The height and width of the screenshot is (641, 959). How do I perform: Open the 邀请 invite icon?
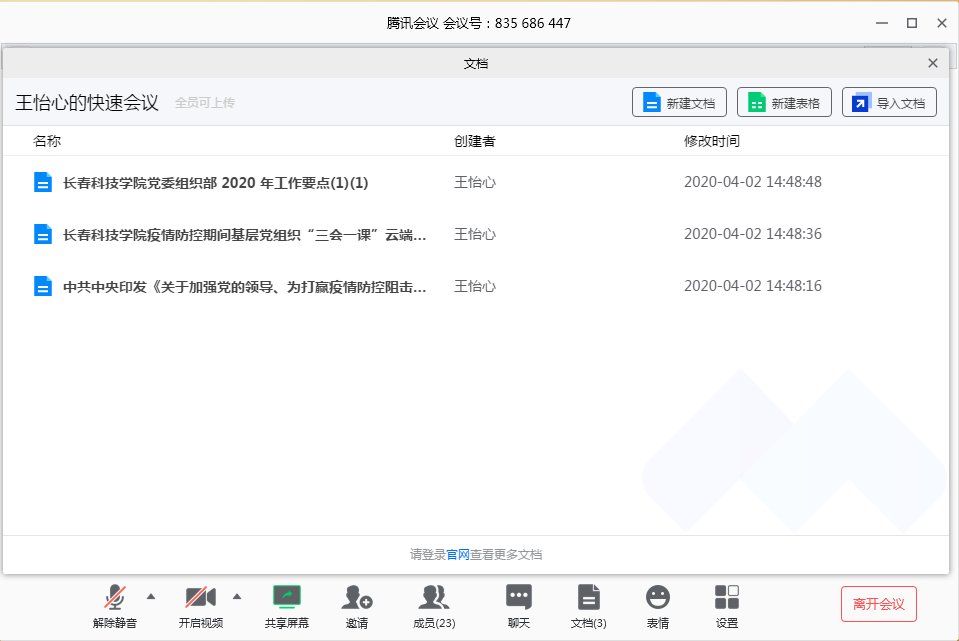357,598
